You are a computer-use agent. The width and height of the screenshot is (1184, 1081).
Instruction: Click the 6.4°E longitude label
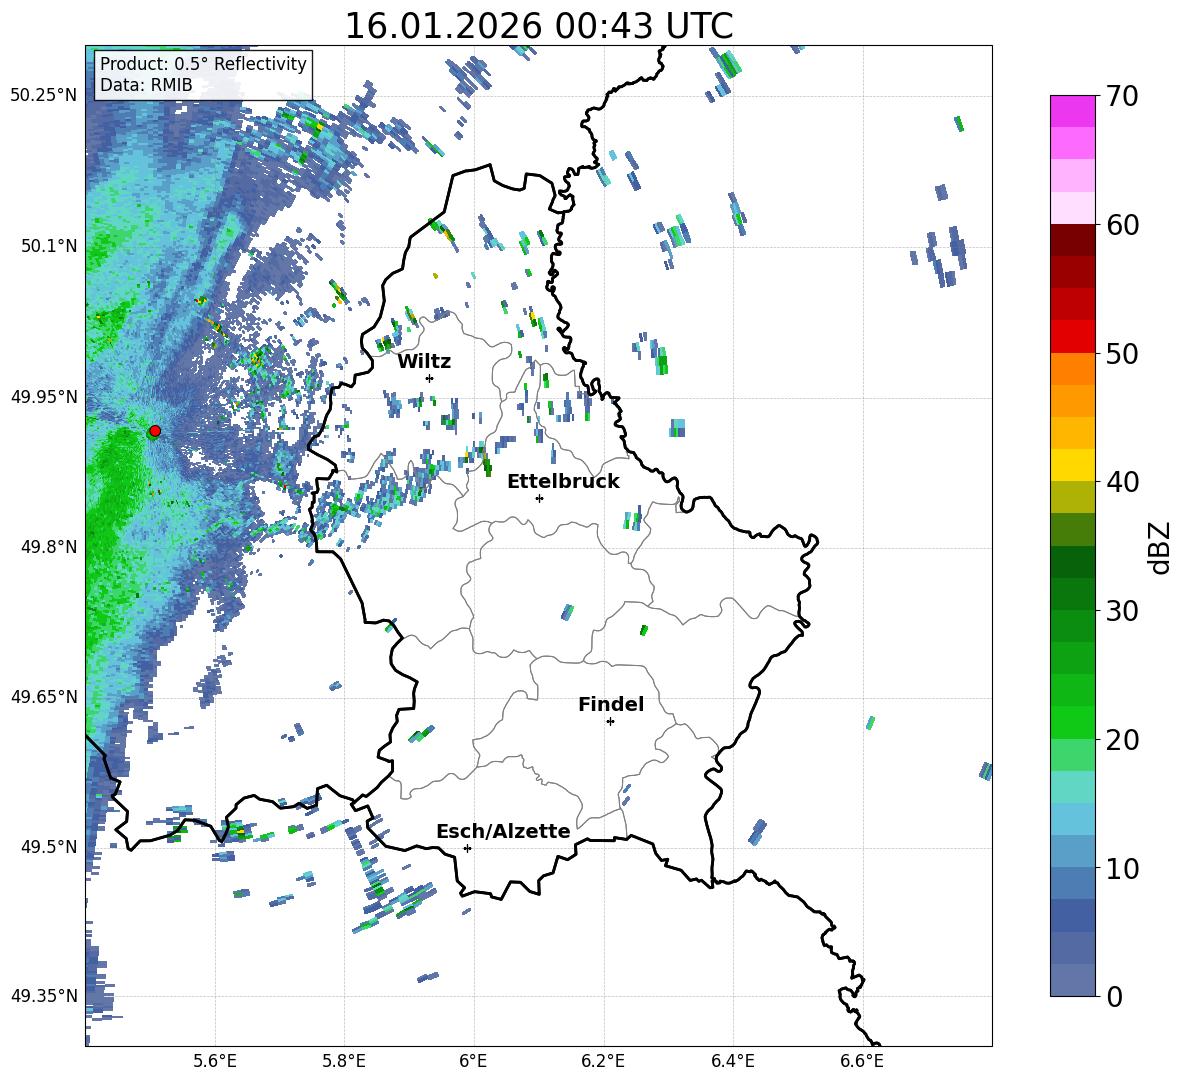pos(732,1061)
